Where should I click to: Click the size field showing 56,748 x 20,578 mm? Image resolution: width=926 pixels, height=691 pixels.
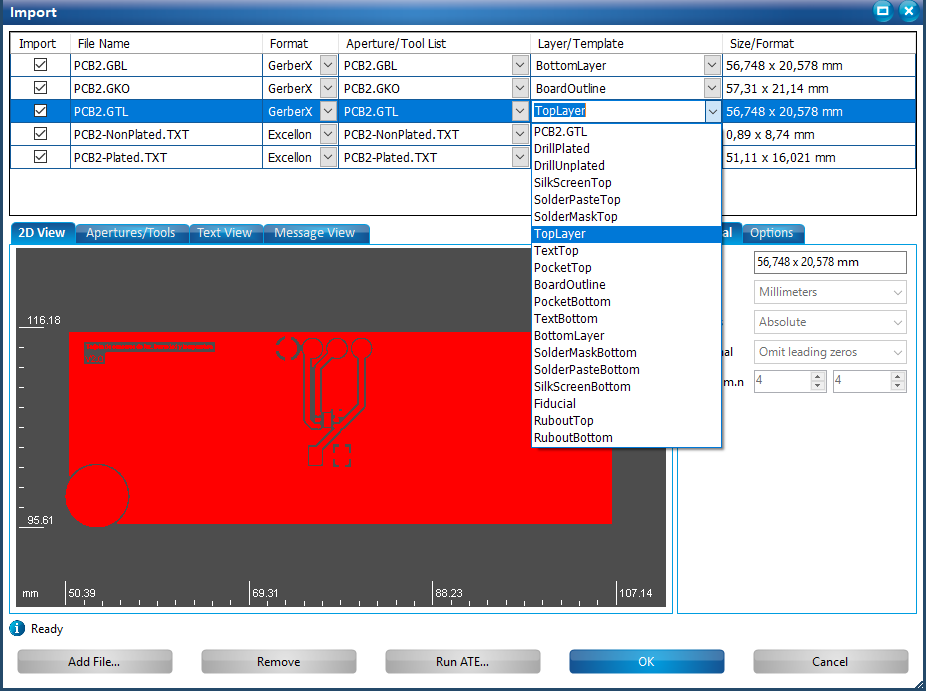830,262
